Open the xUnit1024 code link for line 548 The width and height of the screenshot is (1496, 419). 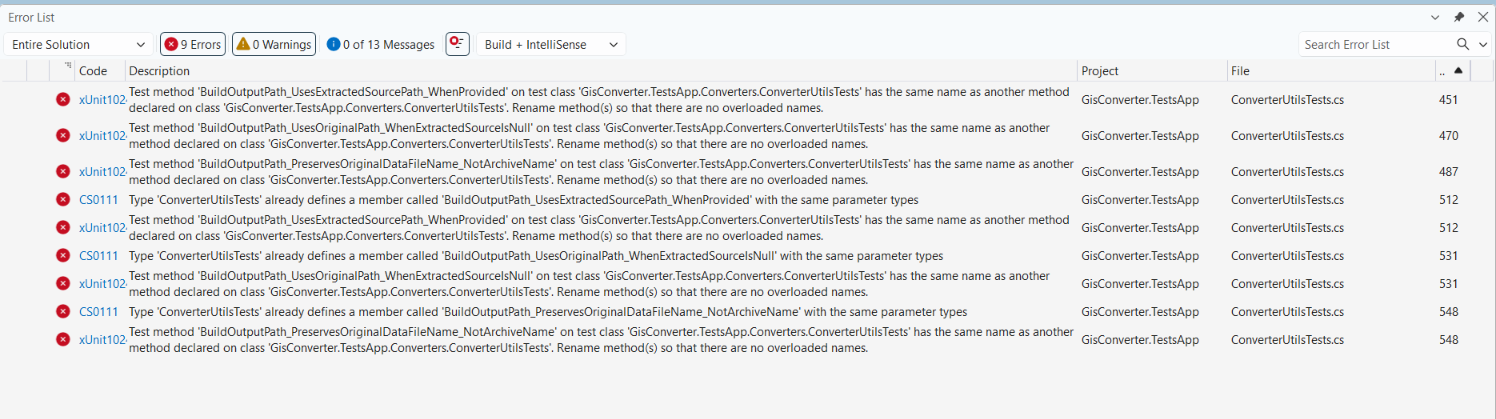click(102, 340)
